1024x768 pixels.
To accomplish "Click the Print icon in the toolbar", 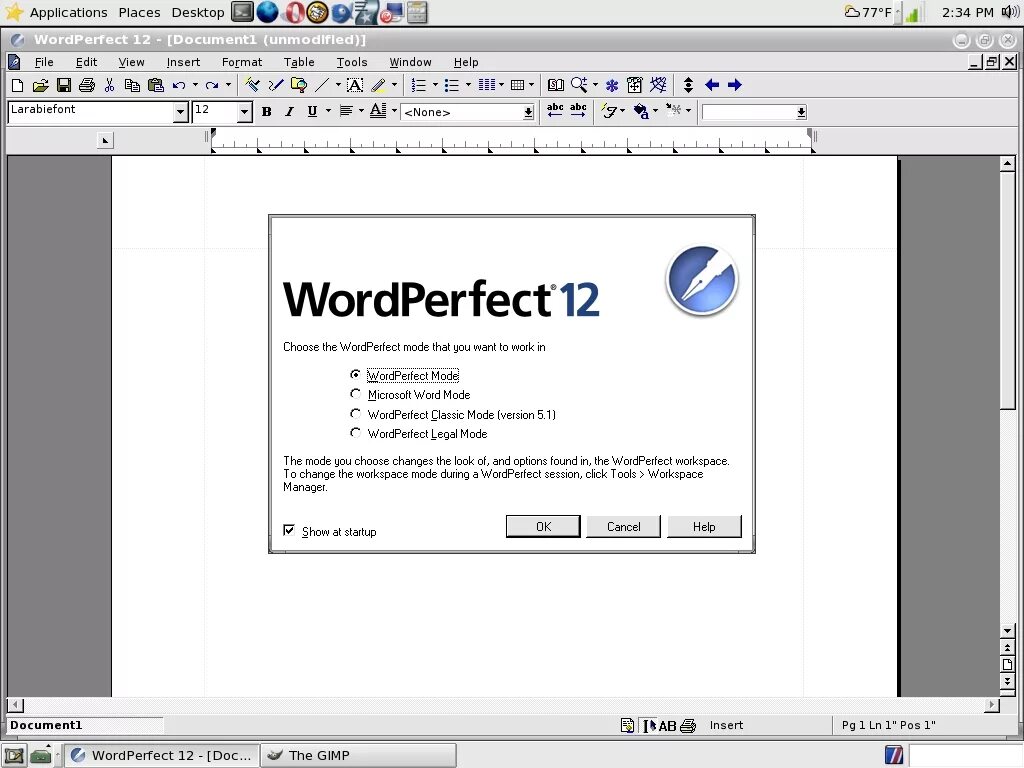I will coord(86,85).
